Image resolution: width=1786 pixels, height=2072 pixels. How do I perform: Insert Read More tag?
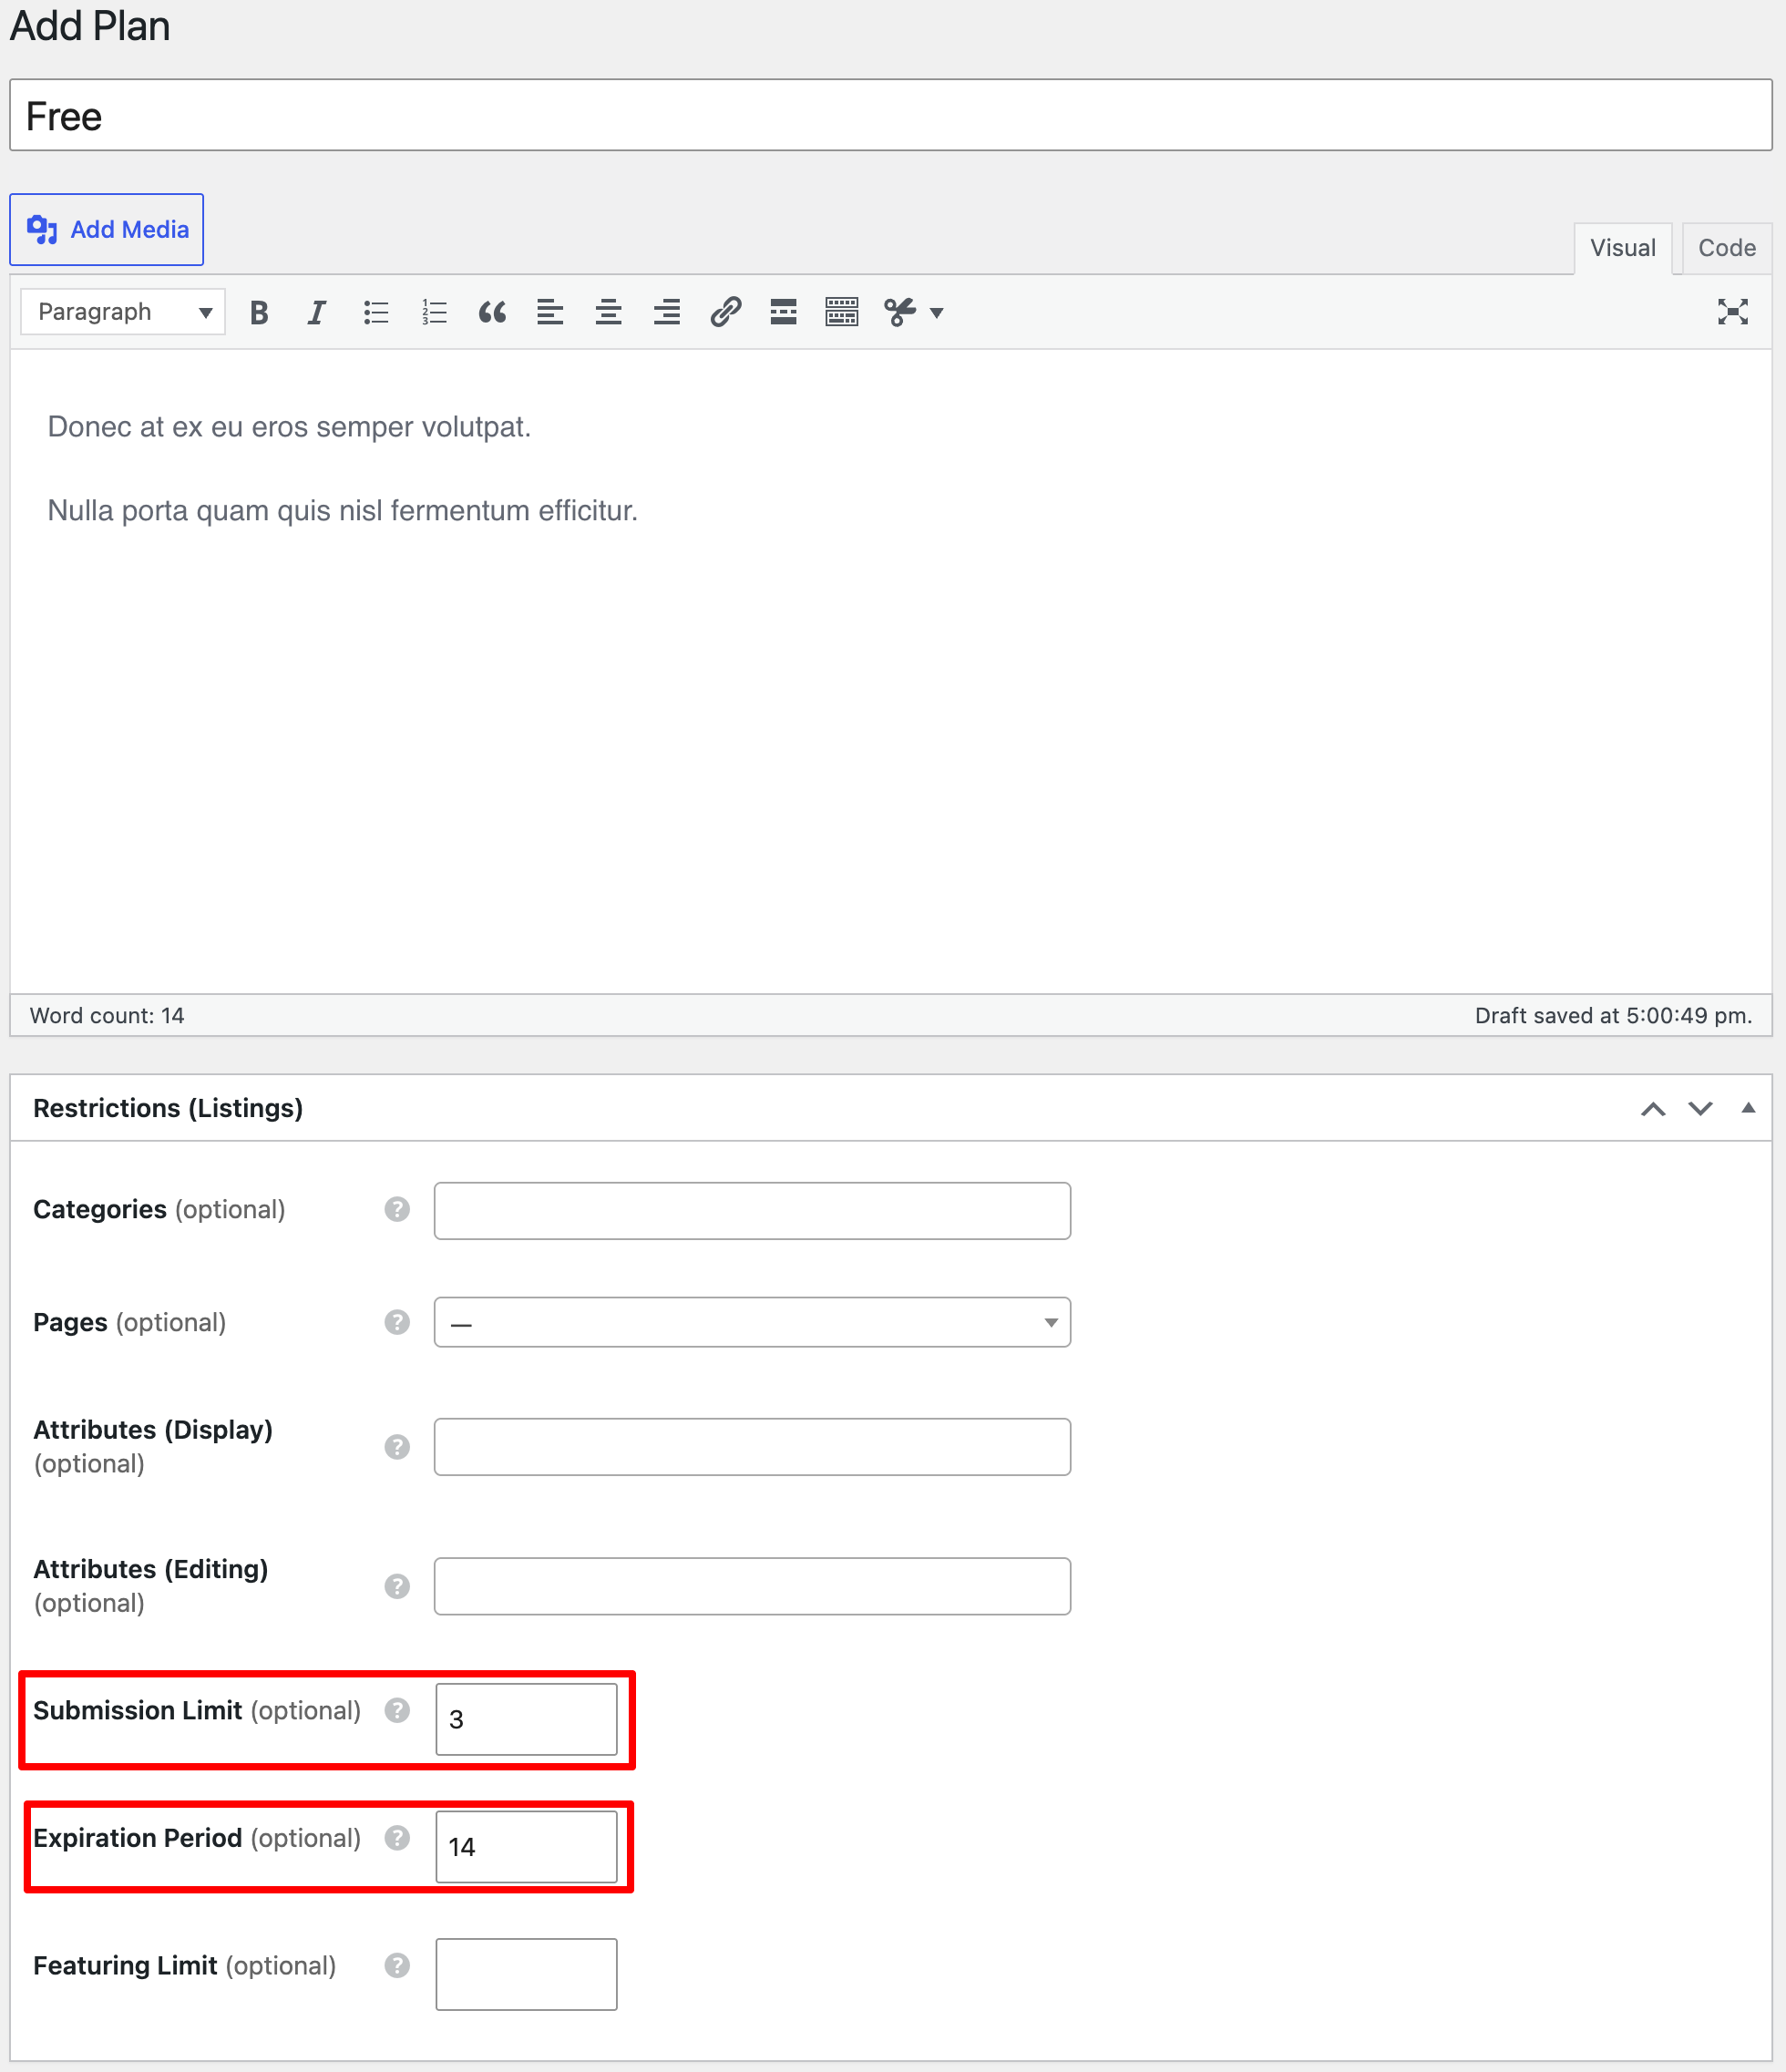783,312
